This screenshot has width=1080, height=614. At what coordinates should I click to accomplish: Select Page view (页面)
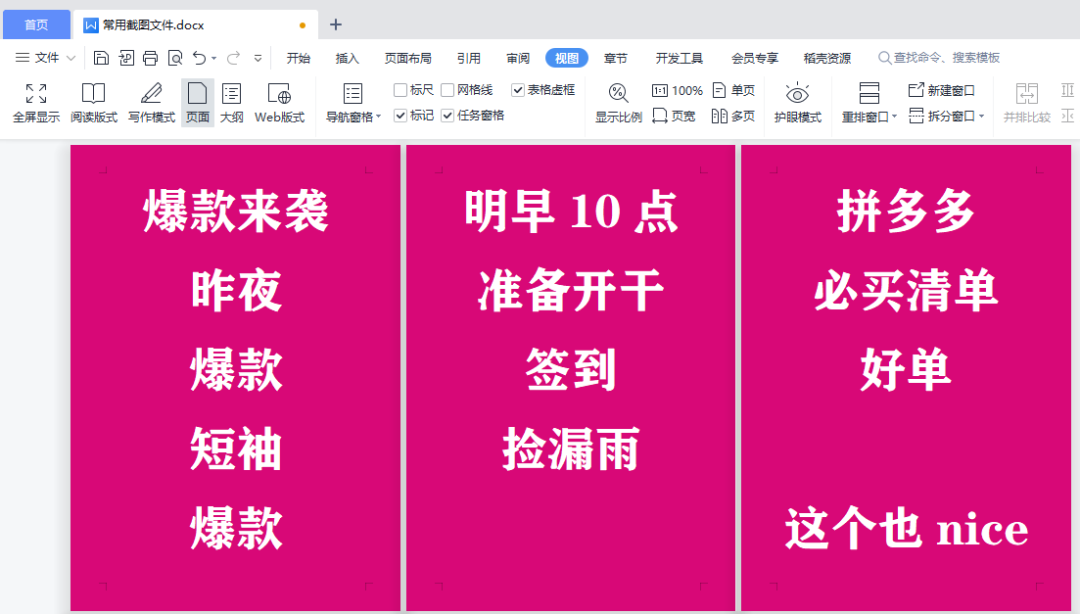click(198, 103)
